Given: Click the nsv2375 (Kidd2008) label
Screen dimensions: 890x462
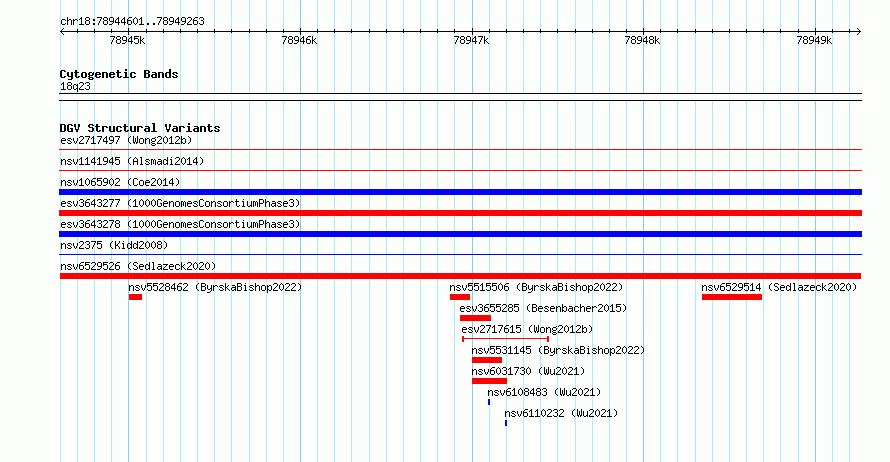Looking at the screenshot, I should coord(114,245).
